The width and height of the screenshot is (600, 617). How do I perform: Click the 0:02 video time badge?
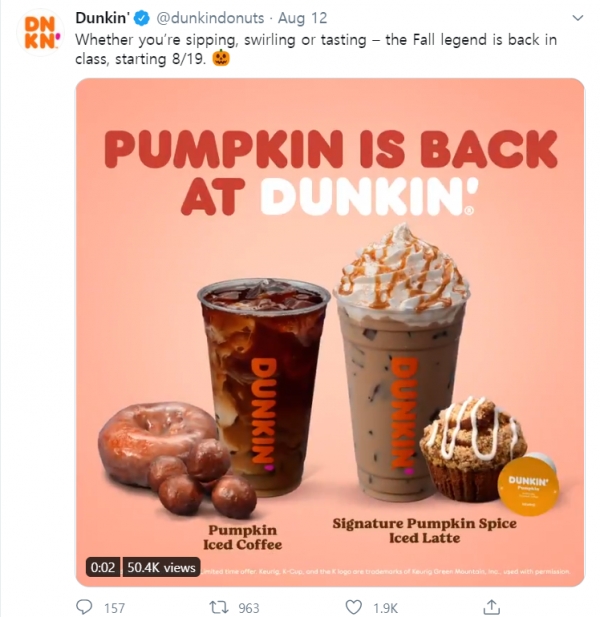103,567
